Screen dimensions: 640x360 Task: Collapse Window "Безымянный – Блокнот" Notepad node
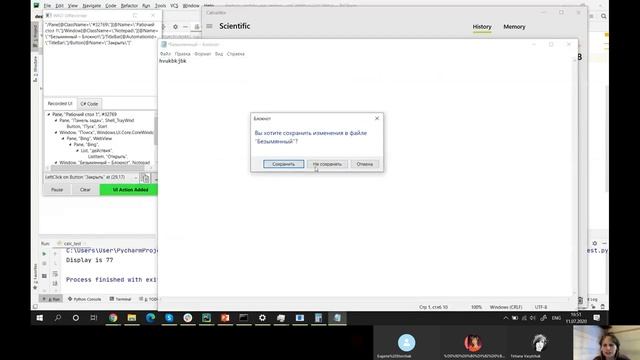click(x=56, y=162)
